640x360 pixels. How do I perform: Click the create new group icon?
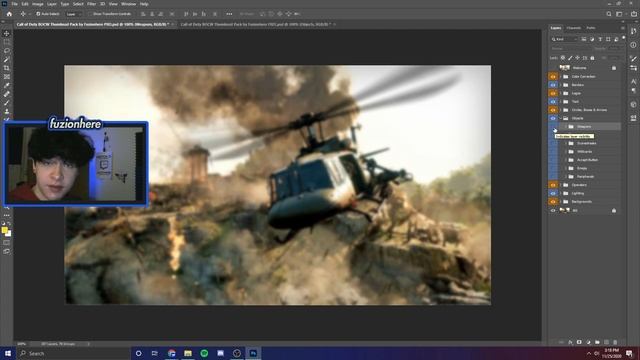click(597, 342)
